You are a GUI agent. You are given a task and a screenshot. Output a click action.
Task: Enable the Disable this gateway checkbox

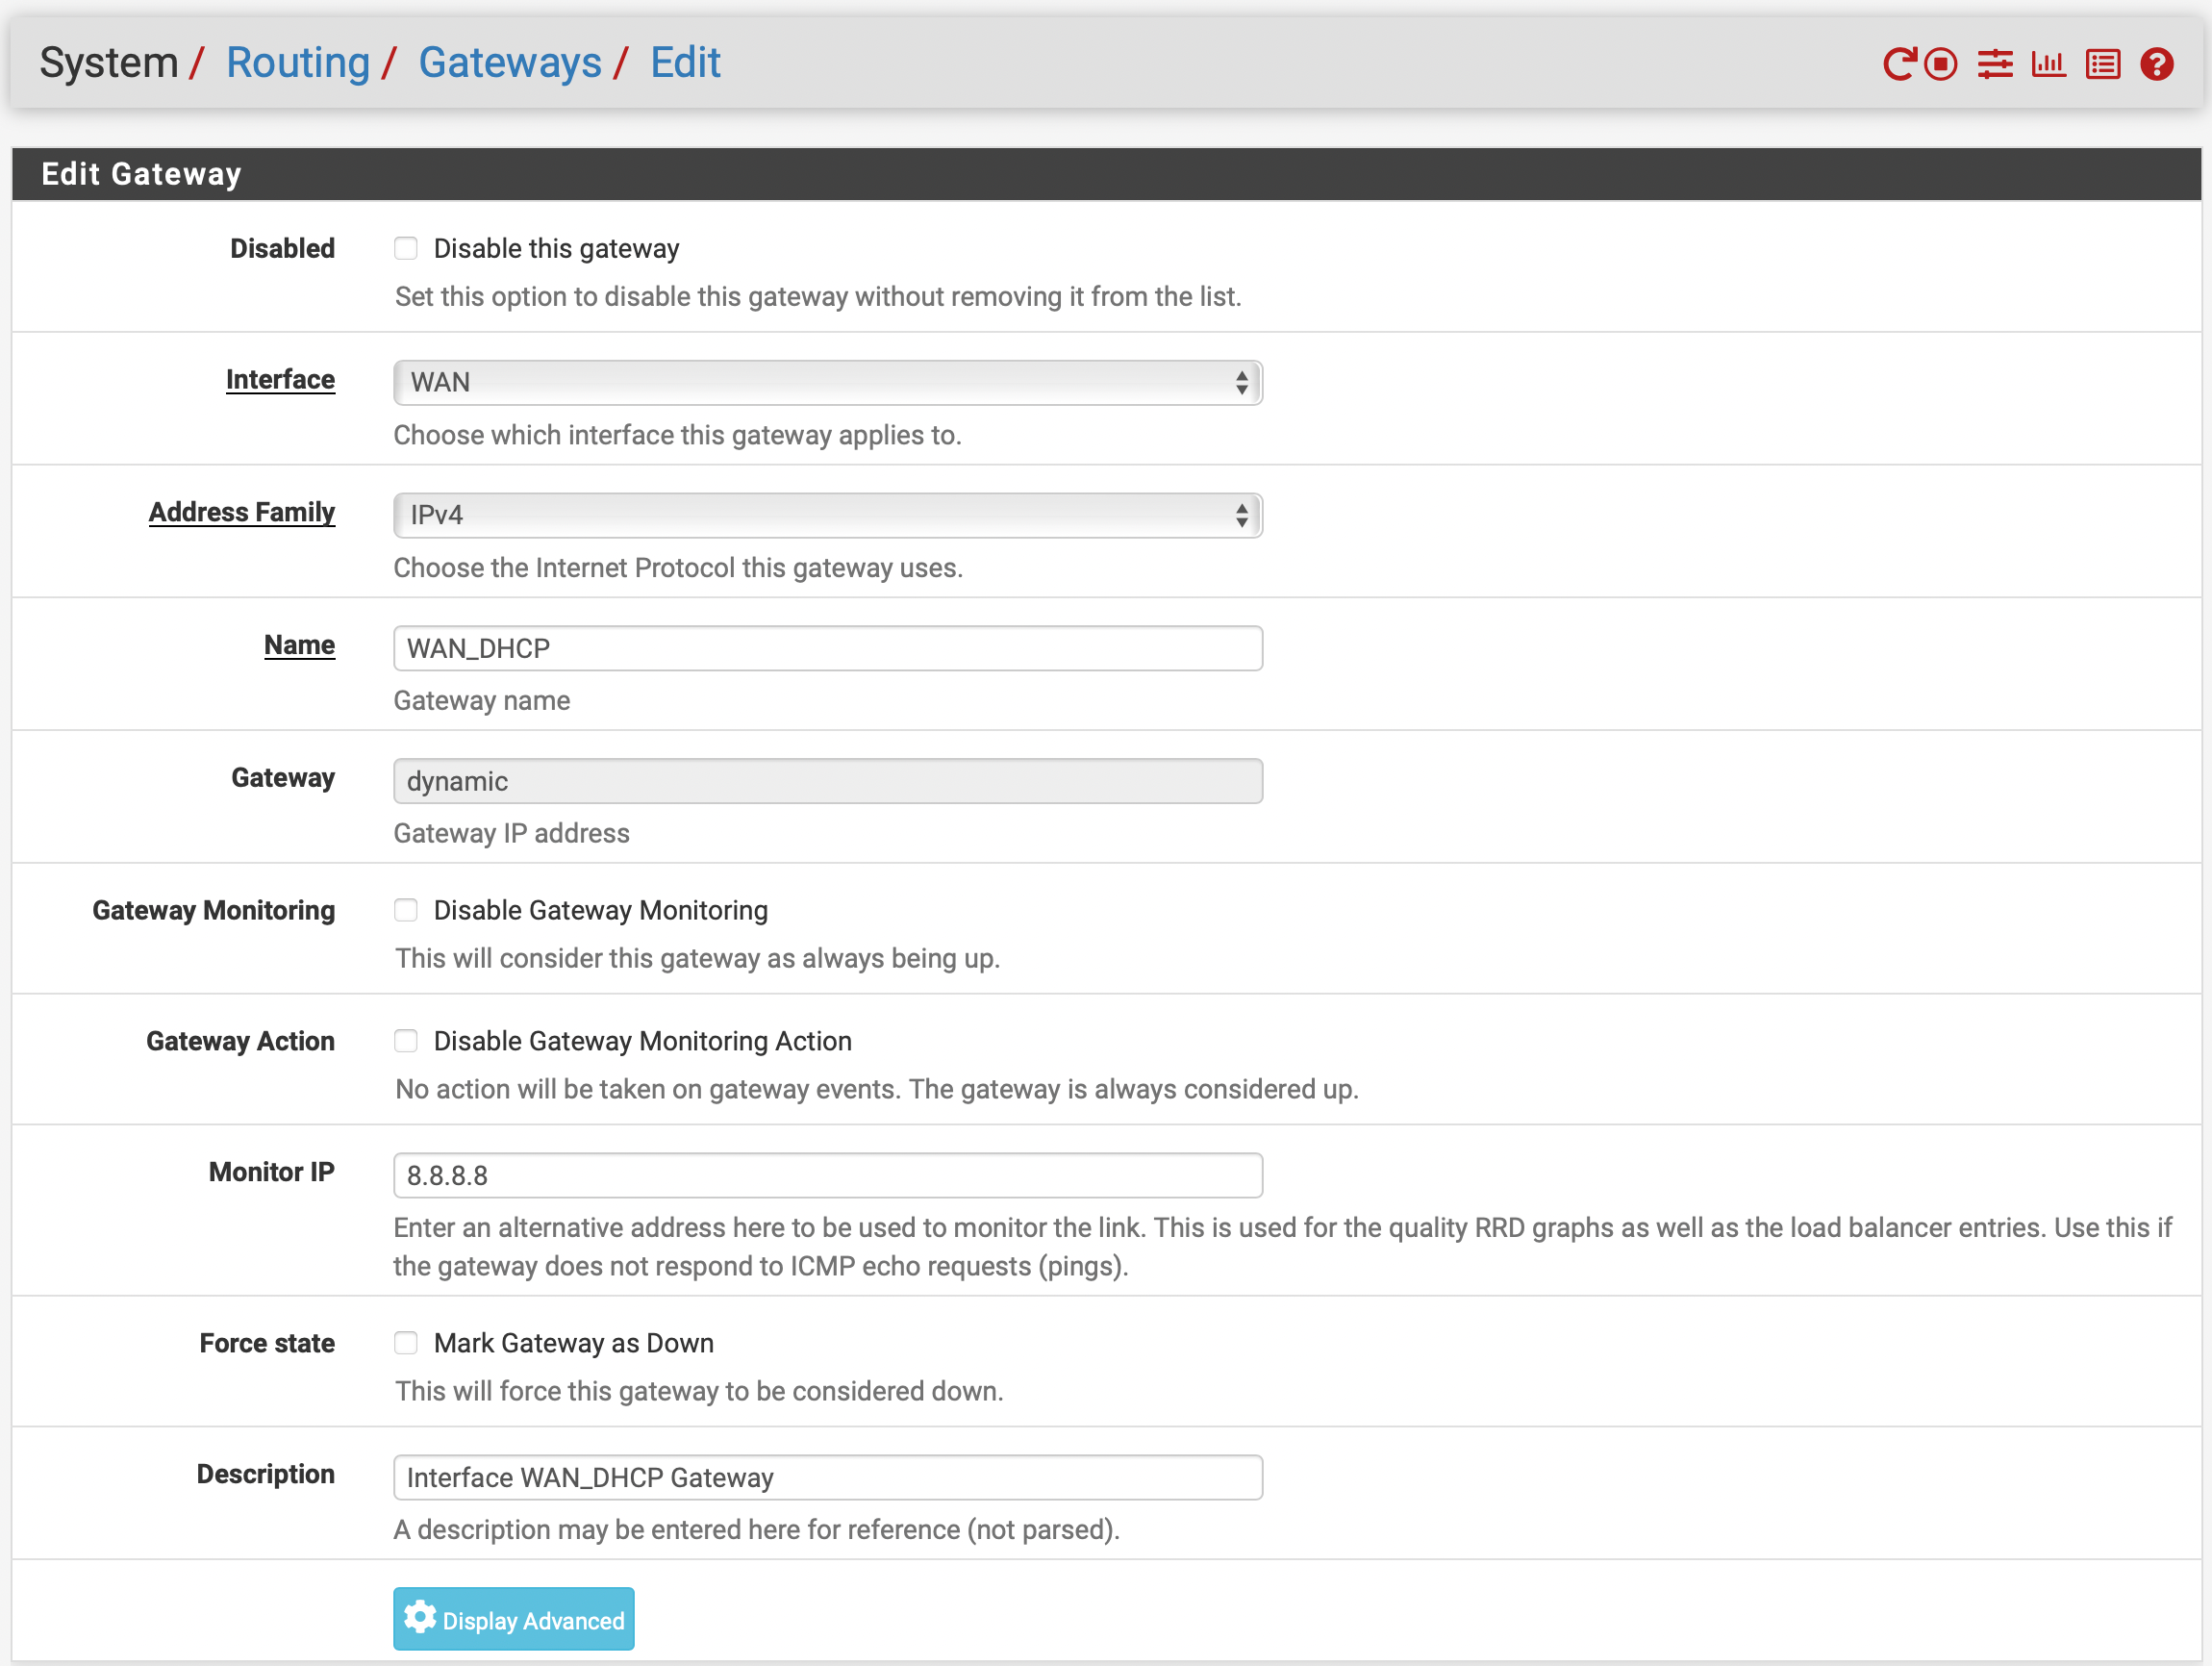[406, 248]
